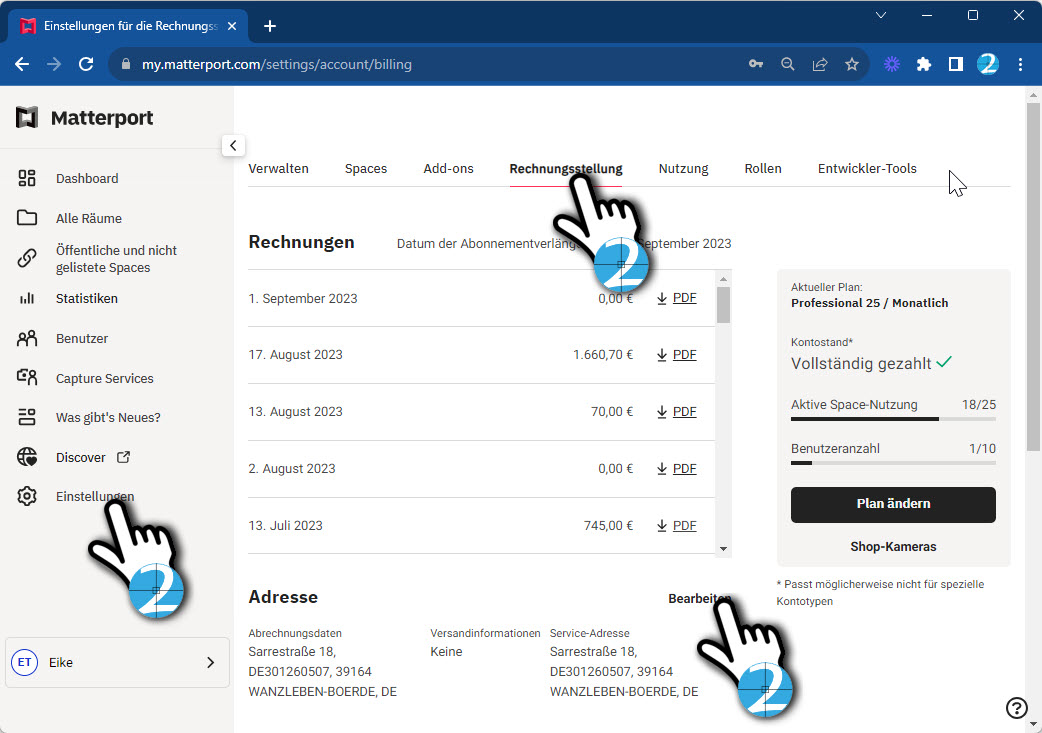Toggle the browser side panel icon
This screenshot has height=733, width=1042.
(956, 64)
